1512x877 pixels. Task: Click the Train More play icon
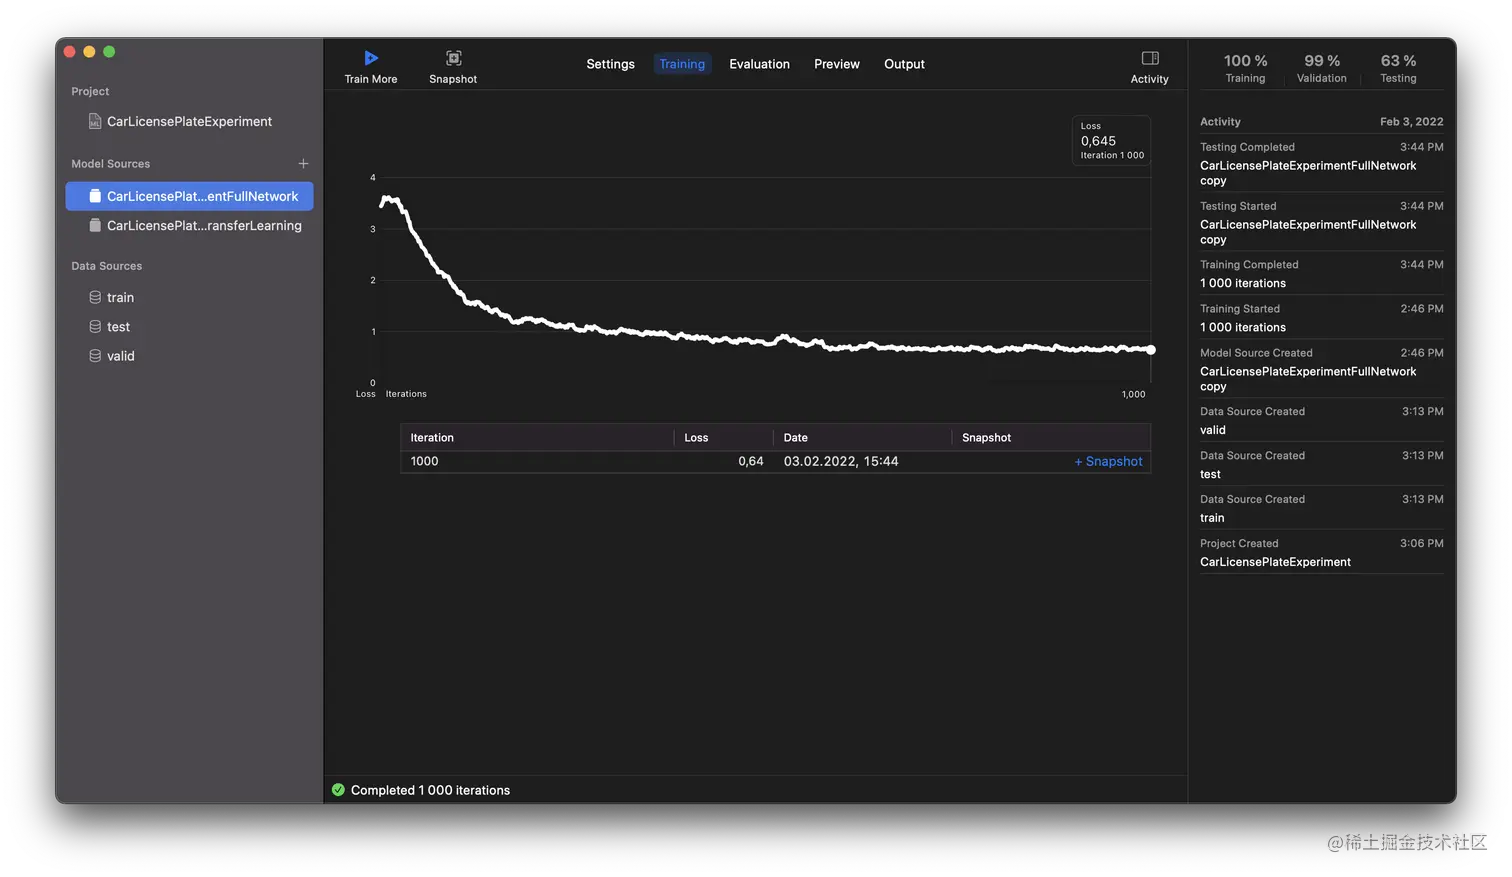(x=371, y=57)
